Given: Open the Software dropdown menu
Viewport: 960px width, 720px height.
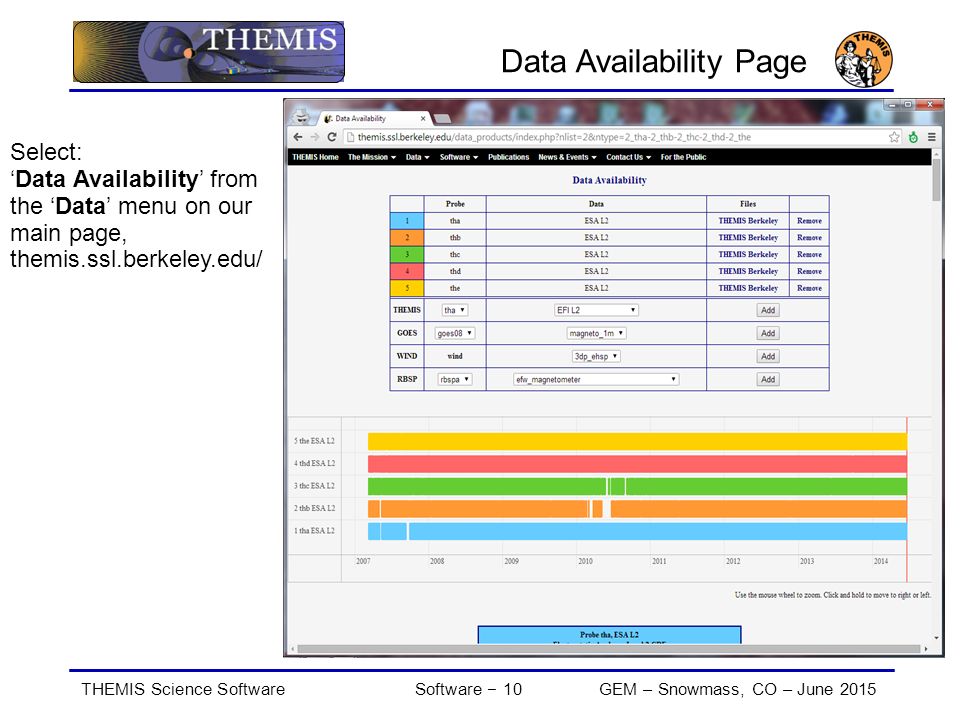Looking at the screenshot, I should pos(459,157).
